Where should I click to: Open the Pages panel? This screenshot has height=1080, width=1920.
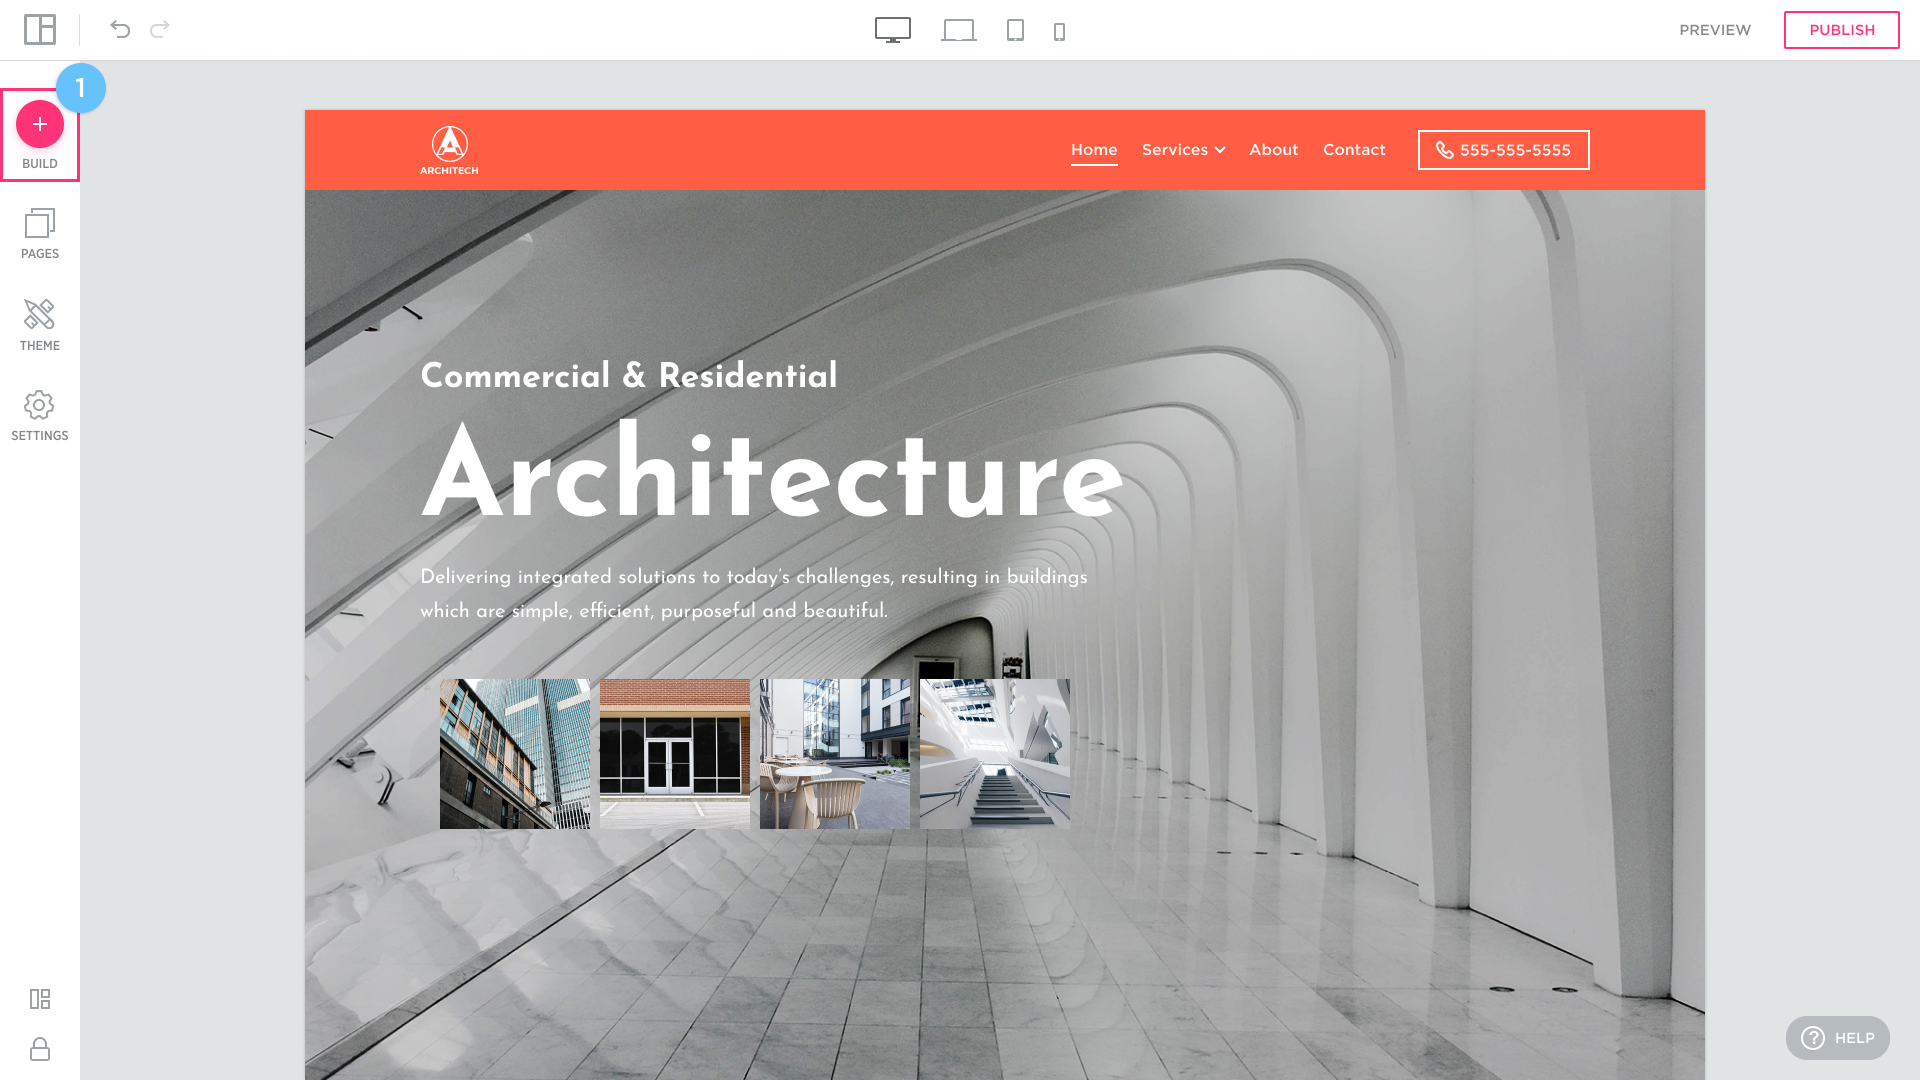pos(40,233)
